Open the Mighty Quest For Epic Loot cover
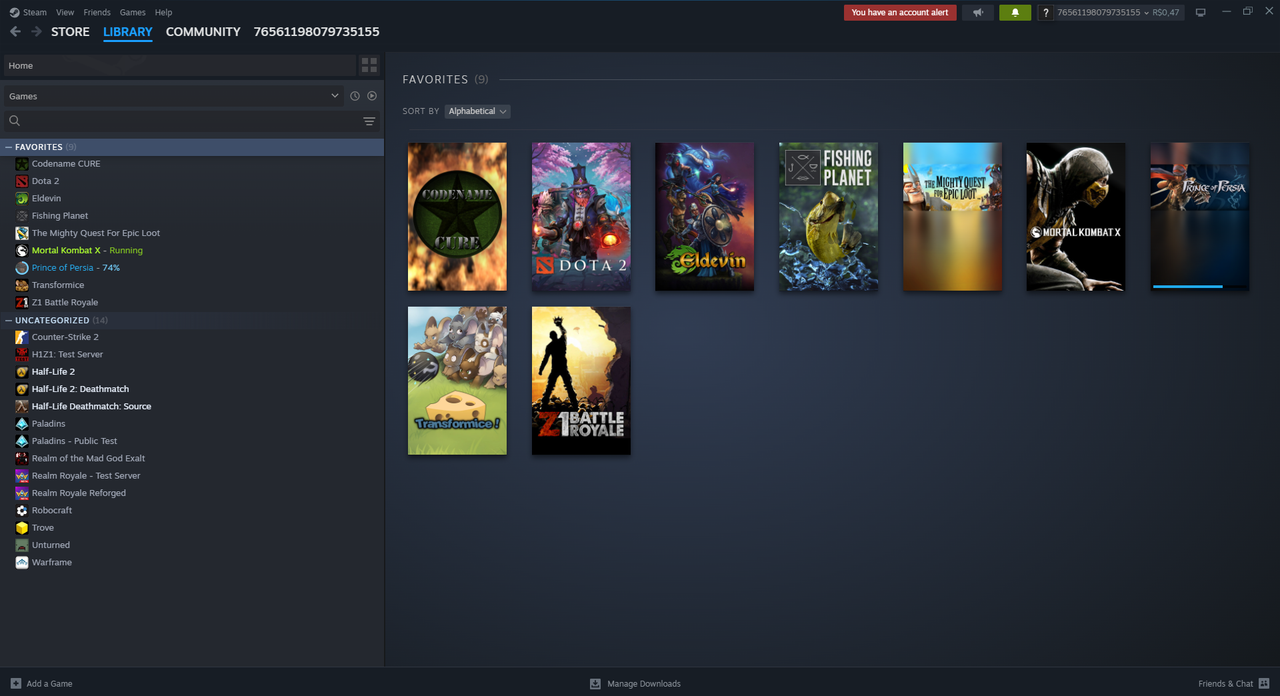 [x=952, y=216]
